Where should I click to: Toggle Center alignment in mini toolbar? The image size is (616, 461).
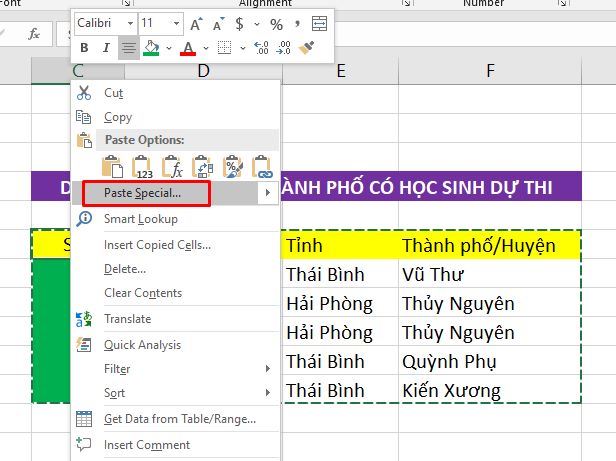coord(128,48)
